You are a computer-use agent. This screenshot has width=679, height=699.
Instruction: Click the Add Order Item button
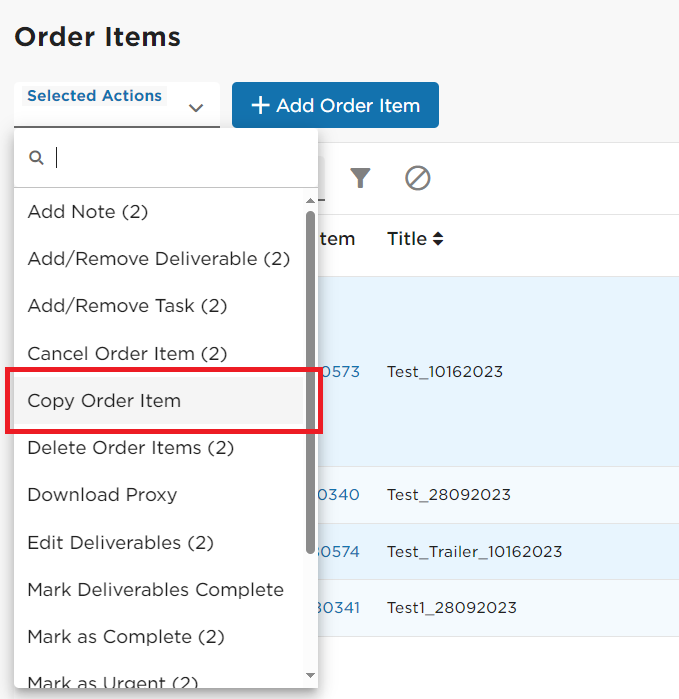click(x=335, y=105)
